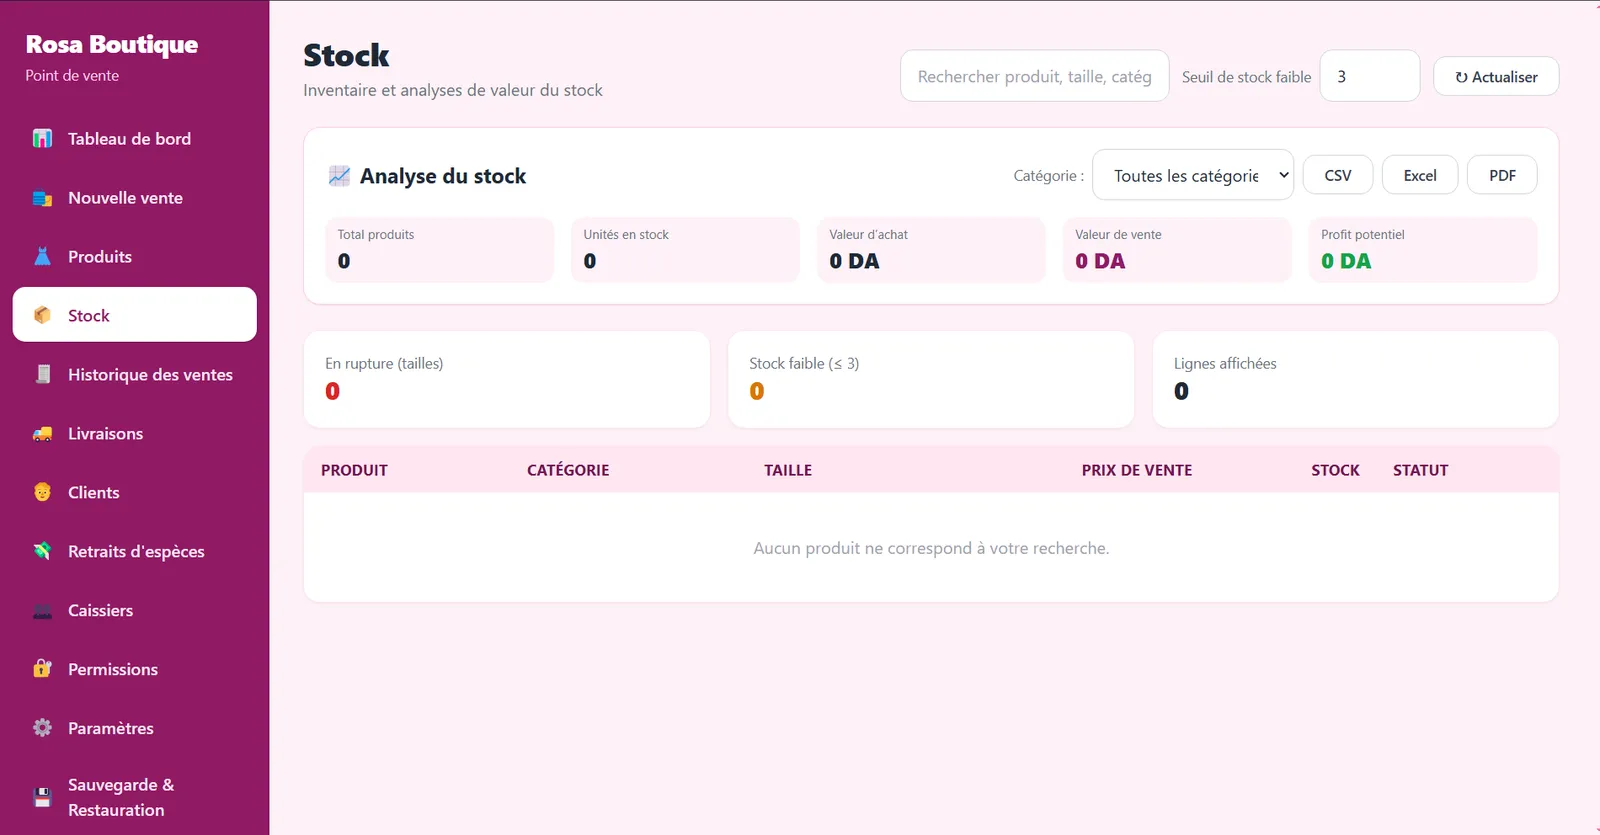Open the Caissiers section
Viewport: 1600px width, 835px height.
click(x=100, y=611)
